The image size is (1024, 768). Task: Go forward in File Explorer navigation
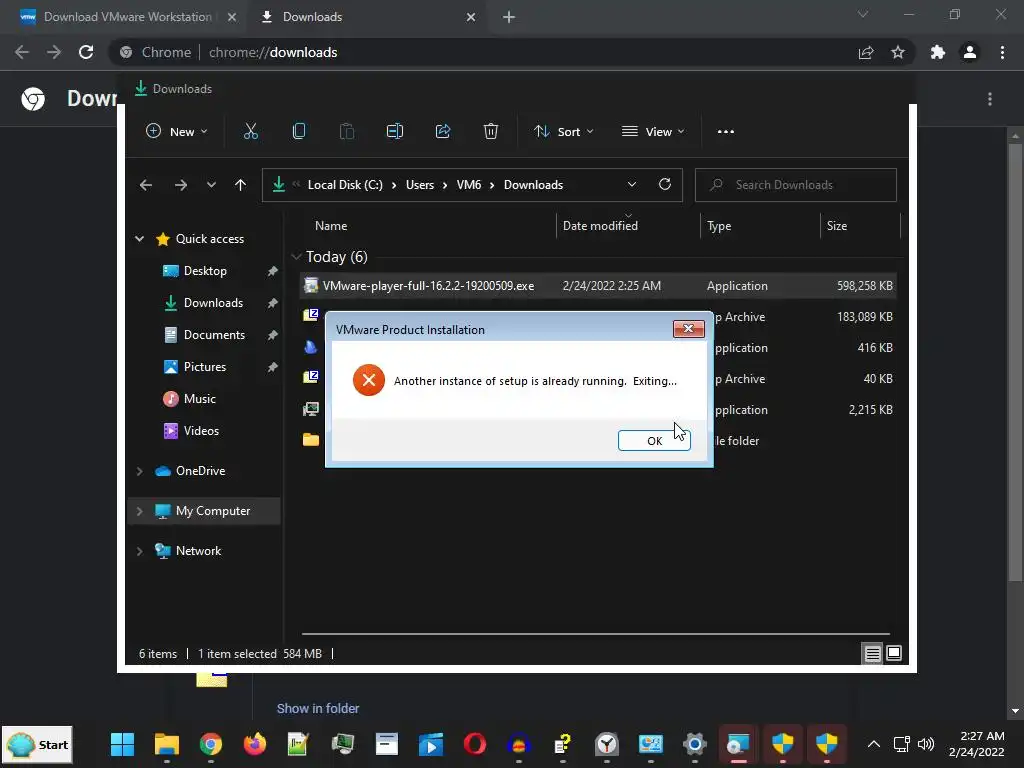tap(181, 185)
